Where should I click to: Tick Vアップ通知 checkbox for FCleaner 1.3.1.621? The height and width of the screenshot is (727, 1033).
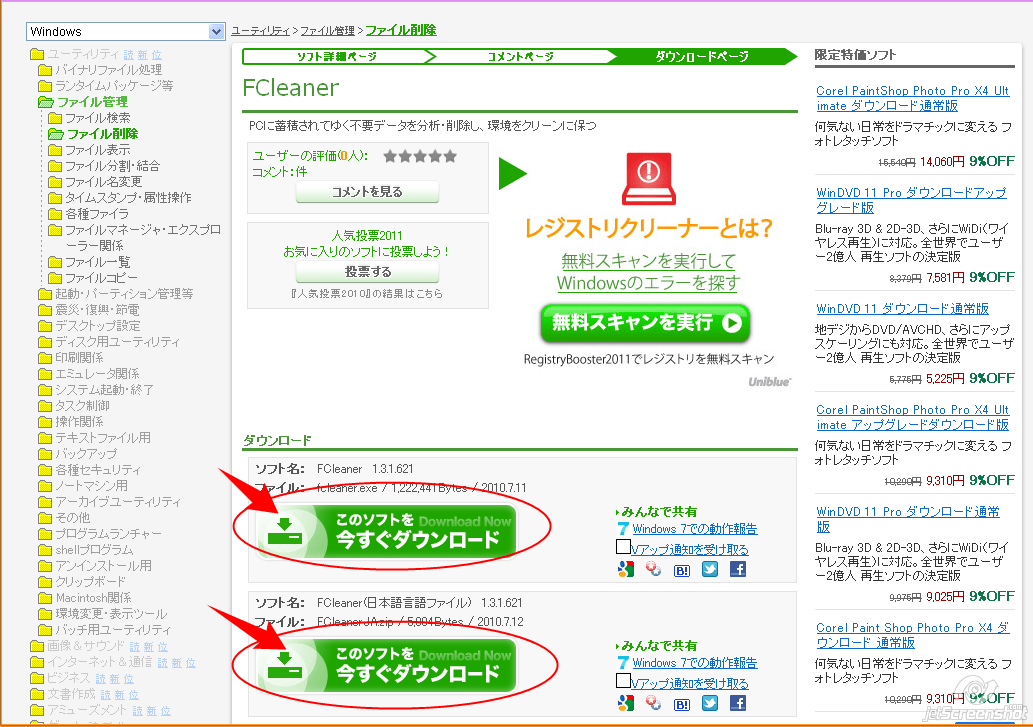click(x=623, y=547)
